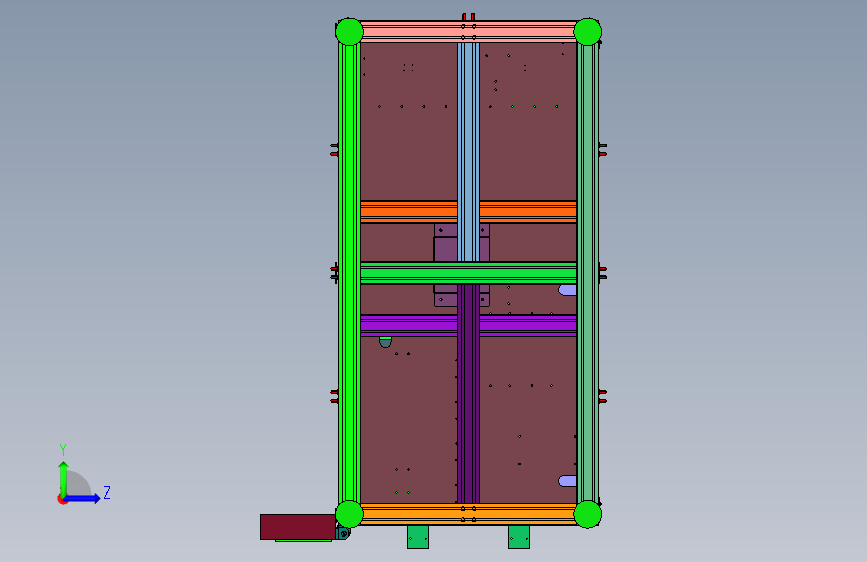867x562 pixels.
Task: Pick the pale green right vertical post
Action: click(588, 273)
